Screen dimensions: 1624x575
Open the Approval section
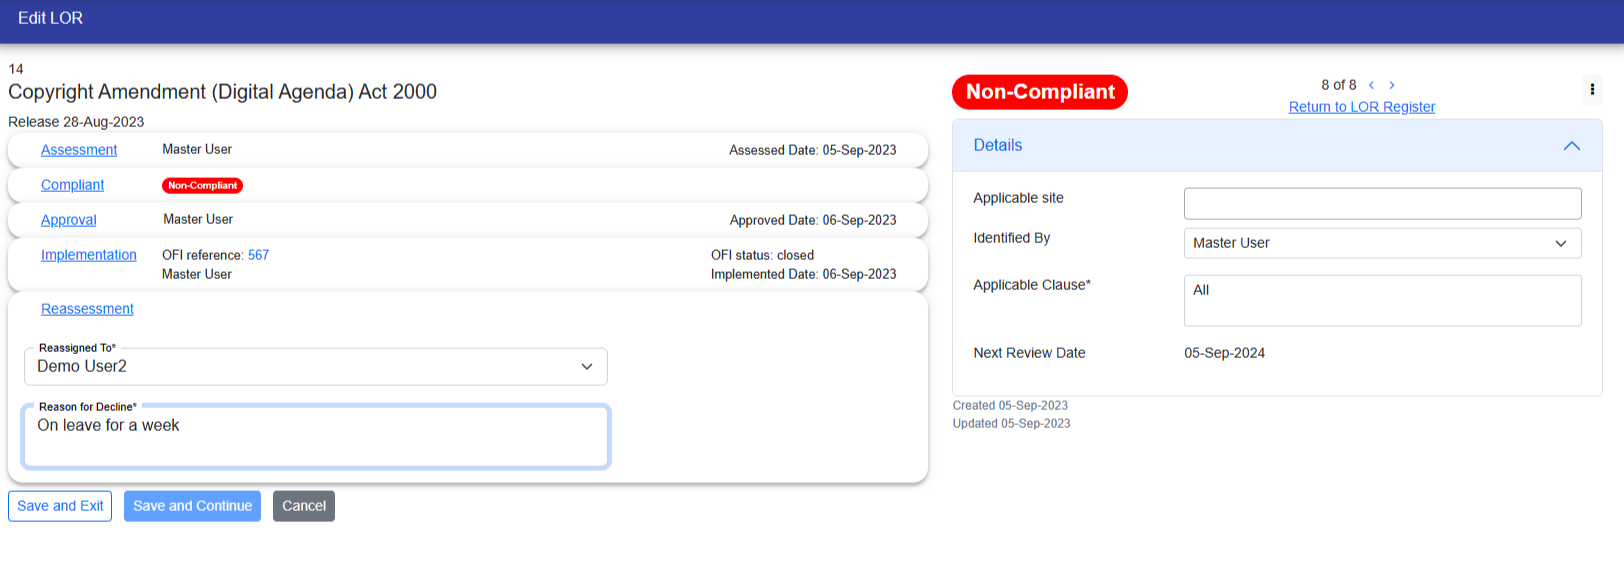68,220
